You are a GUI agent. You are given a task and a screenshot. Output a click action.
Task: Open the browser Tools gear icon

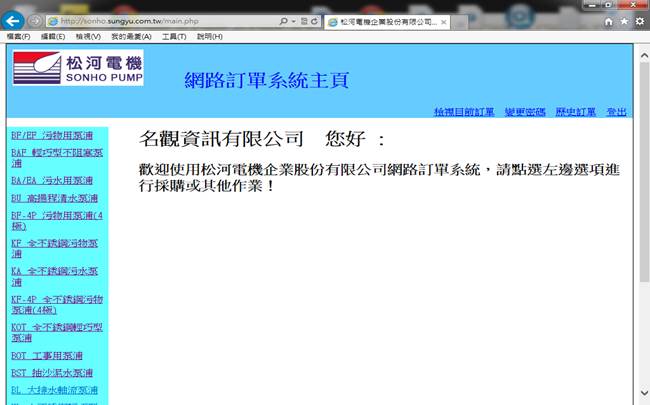pos(639,21)
